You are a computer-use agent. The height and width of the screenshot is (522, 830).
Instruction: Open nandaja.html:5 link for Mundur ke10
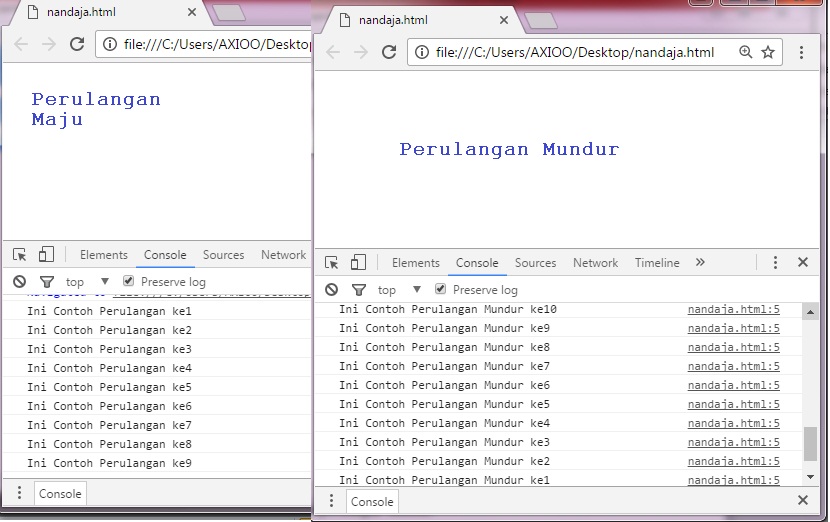pos(734,309)
